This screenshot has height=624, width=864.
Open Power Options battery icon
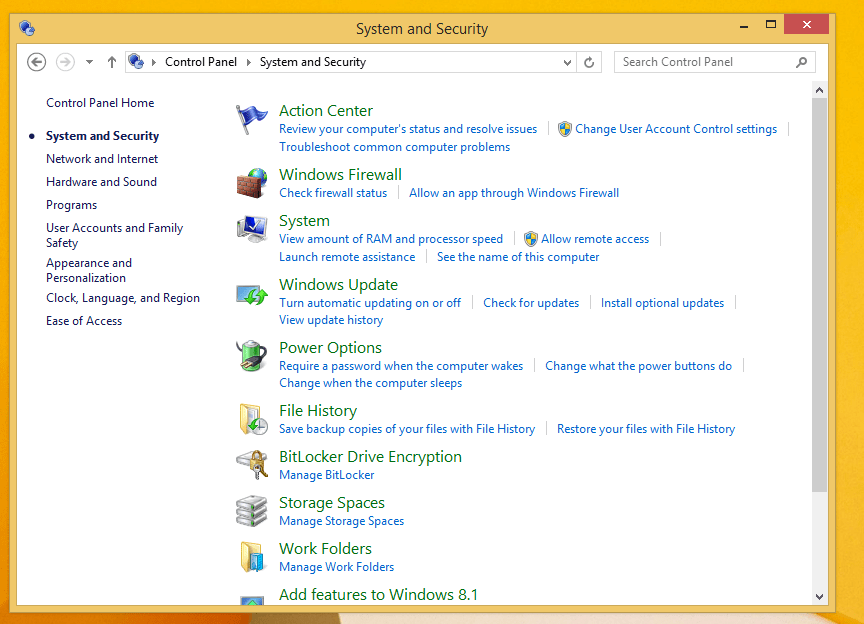pyautogui.click(x=252, y=356)
